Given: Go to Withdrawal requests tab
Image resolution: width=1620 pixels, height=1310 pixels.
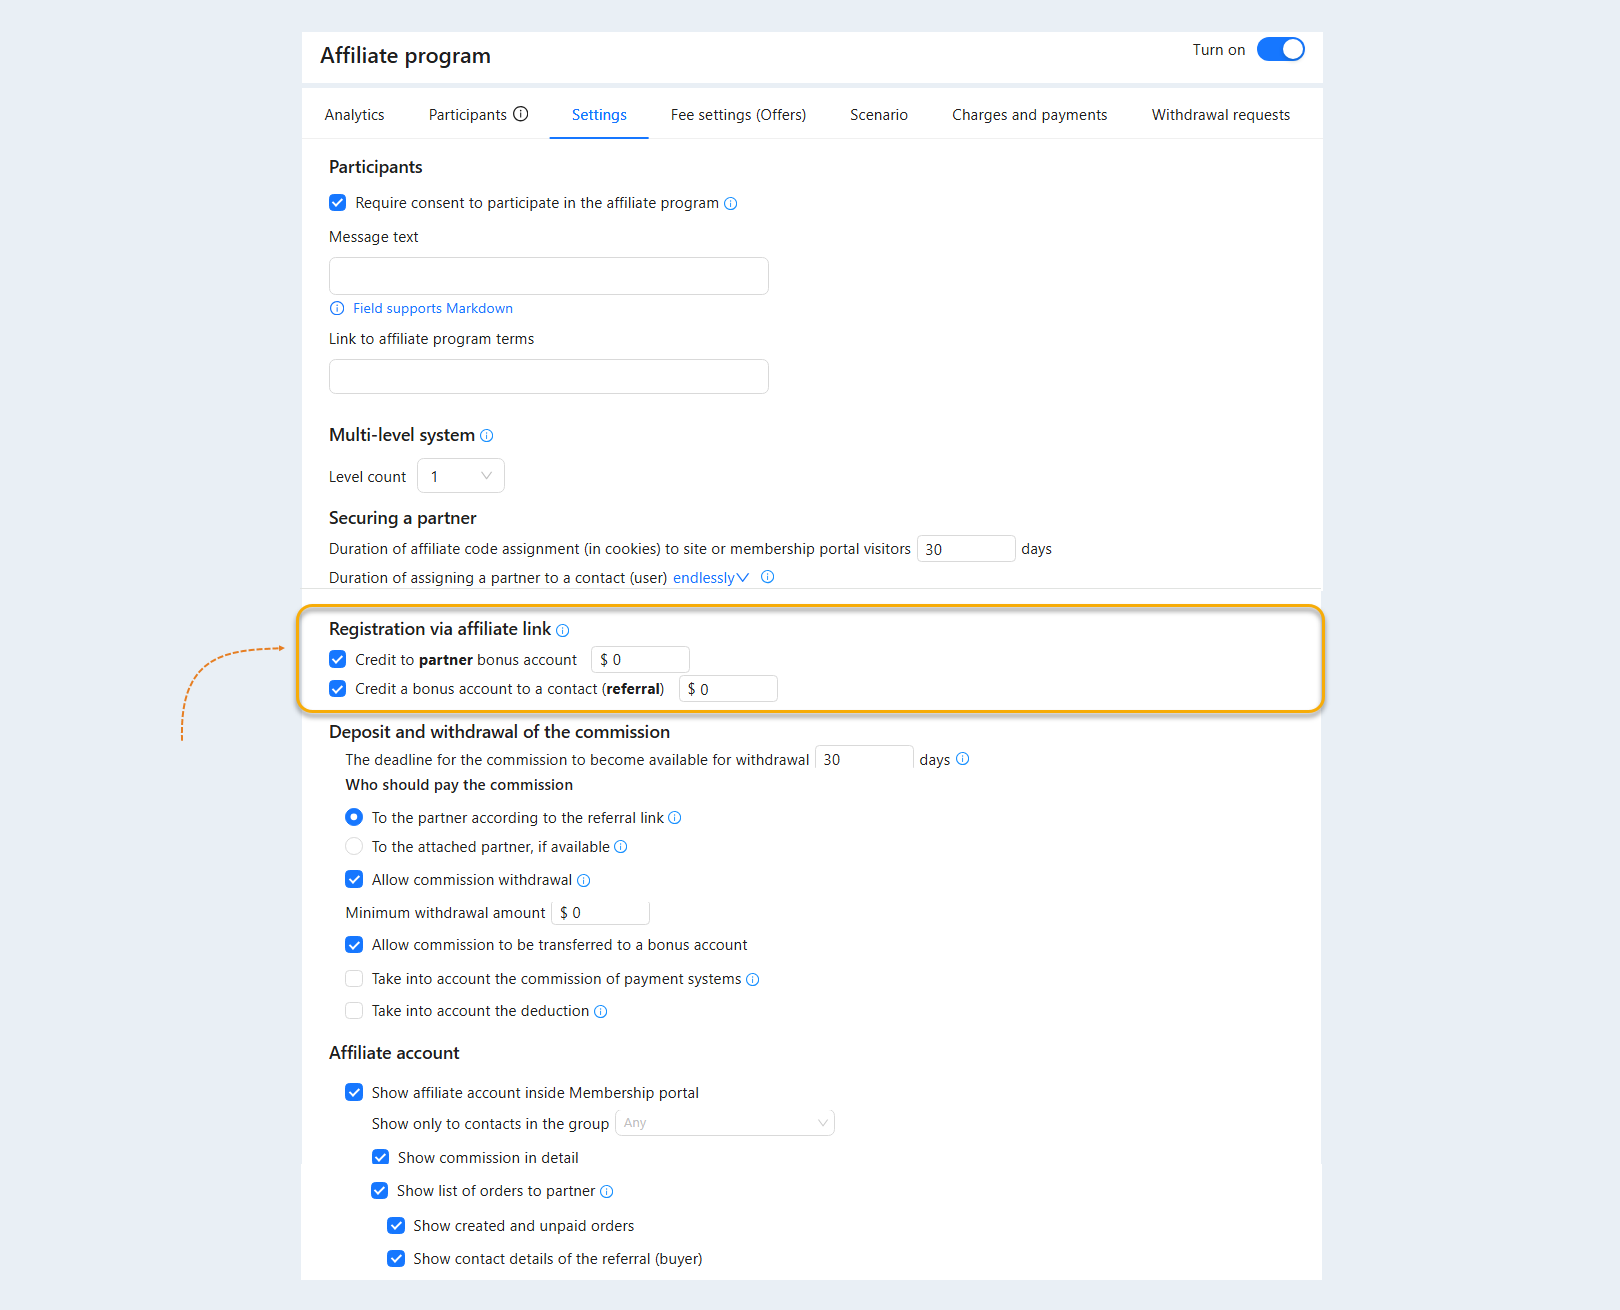Looking at the screenshot, I should [x=1221, y=115].
